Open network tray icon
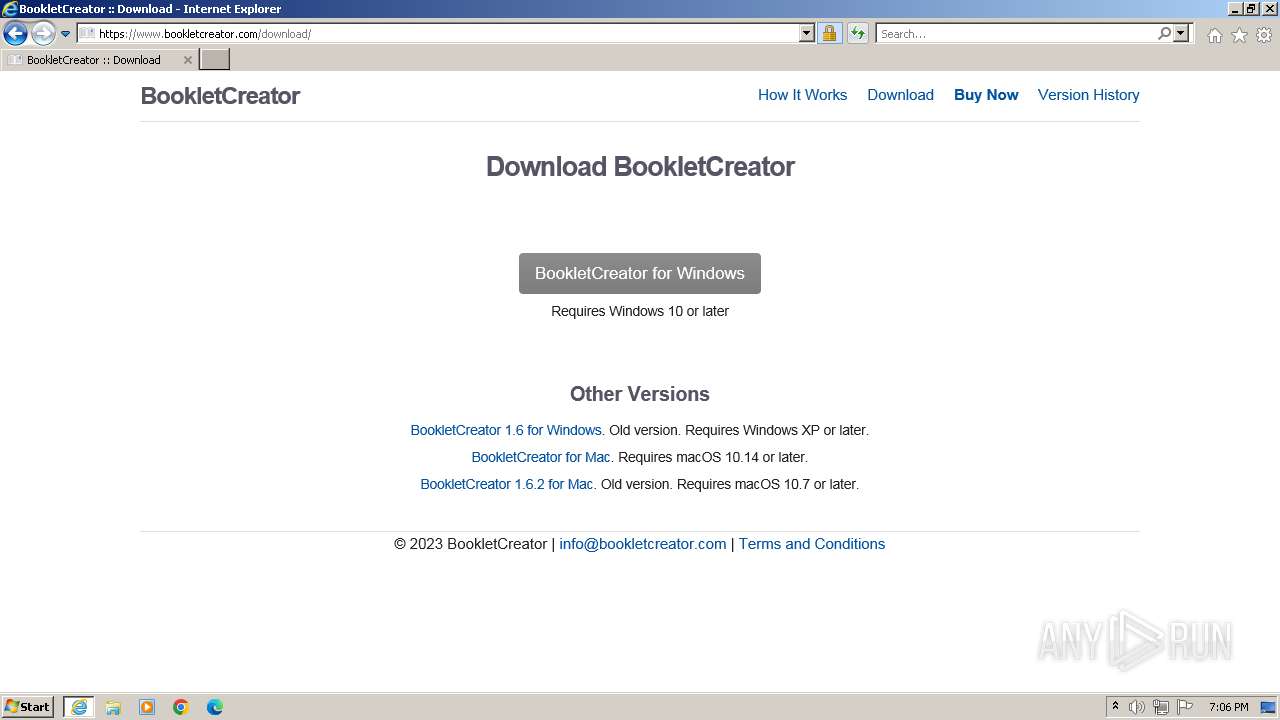The image size is (1280, 720). coord(1161,707)
